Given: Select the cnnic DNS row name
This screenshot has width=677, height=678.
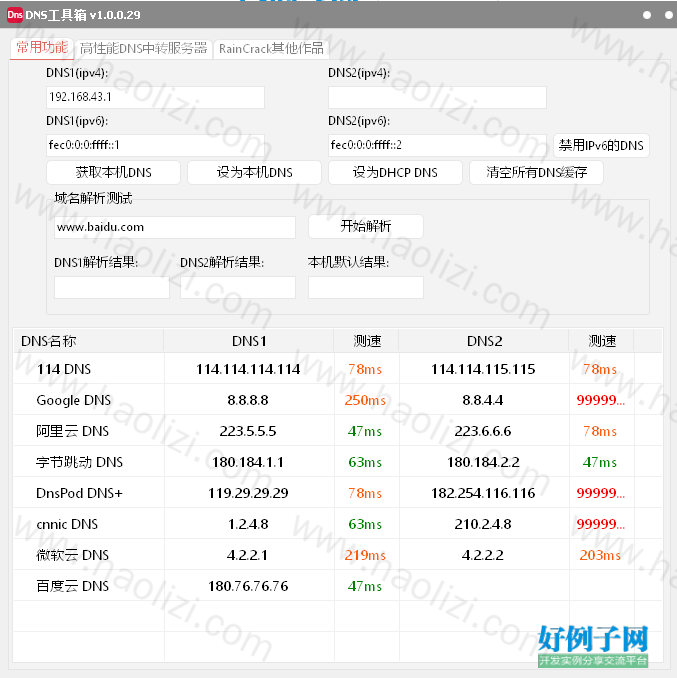Looking at the screenshot, I should pos(67,524).
